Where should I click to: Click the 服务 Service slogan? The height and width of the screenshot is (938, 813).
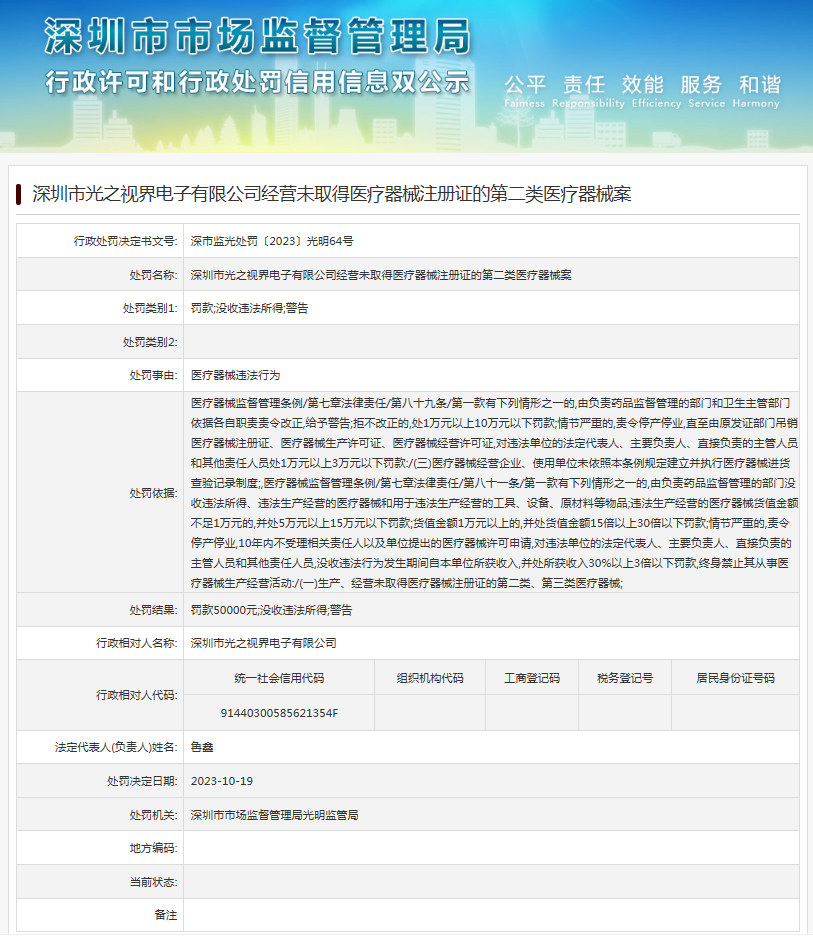click(x=706, y=90)
